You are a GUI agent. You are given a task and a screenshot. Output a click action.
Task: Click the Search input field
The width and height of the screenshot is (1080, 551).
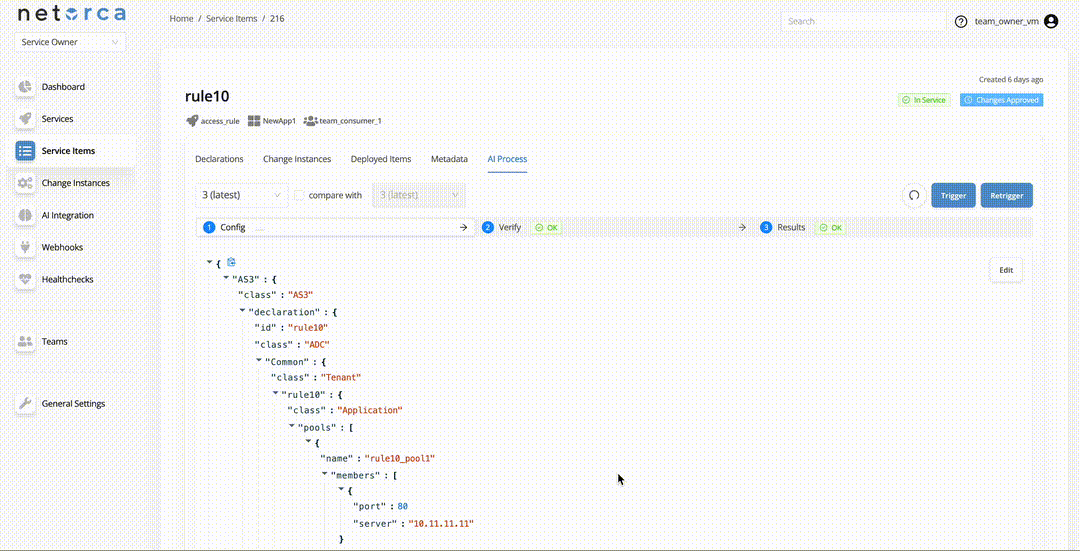(864, 21)
